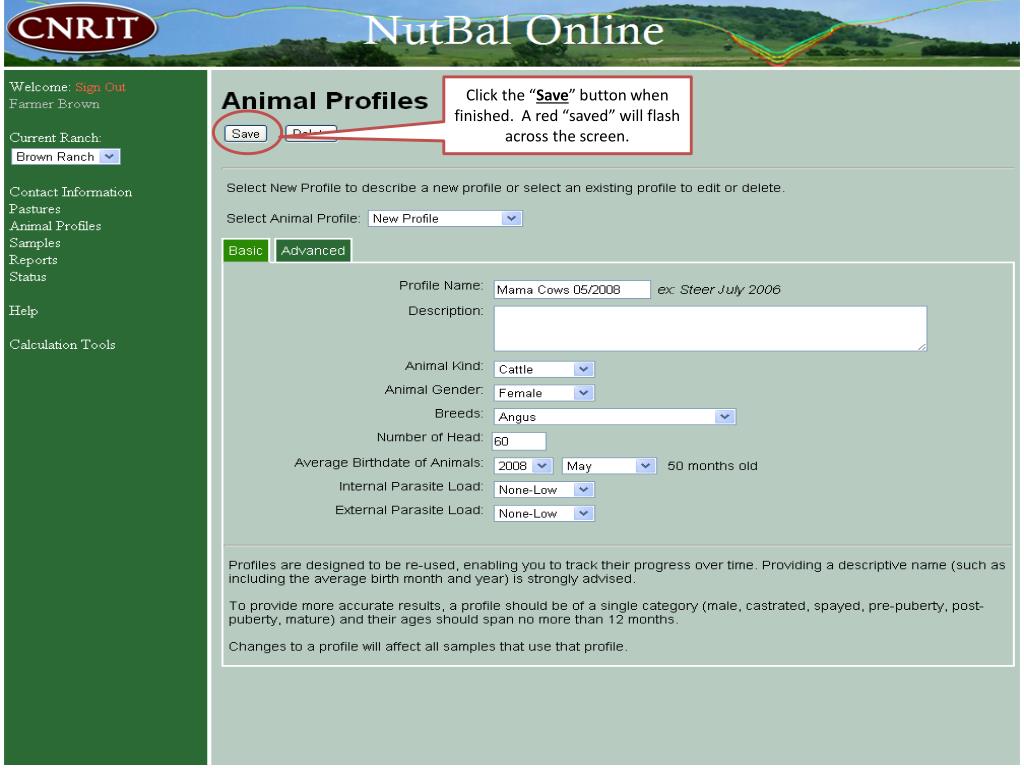Screen dimensions: 1024x768
Task: Go to Pastures page
Action: pyautogui.click(x=35, y=209)
